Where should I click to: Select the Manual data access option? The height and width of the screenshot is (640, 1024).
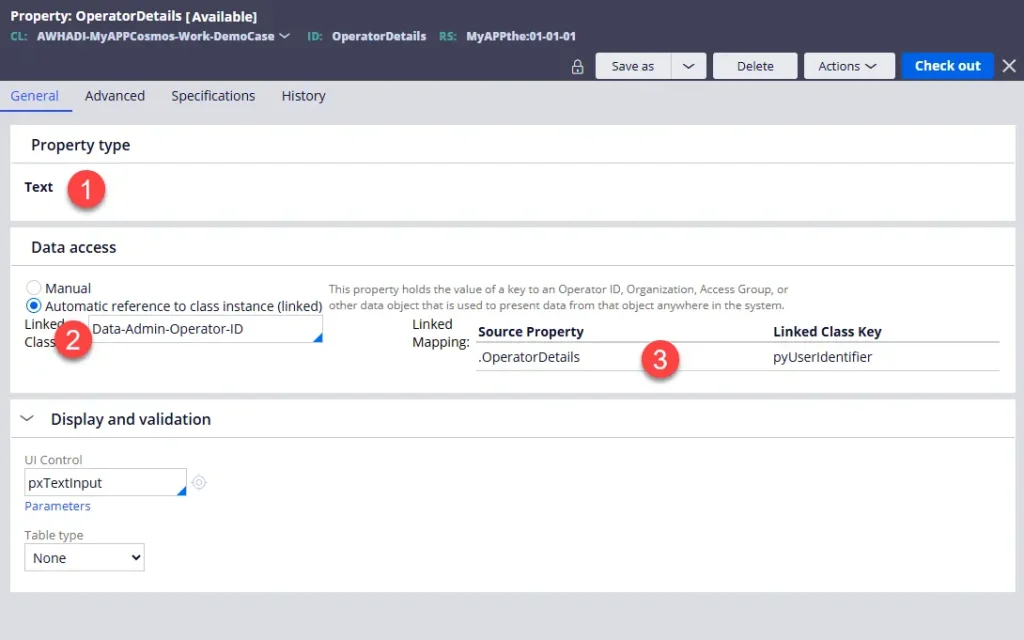pos(33,287)
